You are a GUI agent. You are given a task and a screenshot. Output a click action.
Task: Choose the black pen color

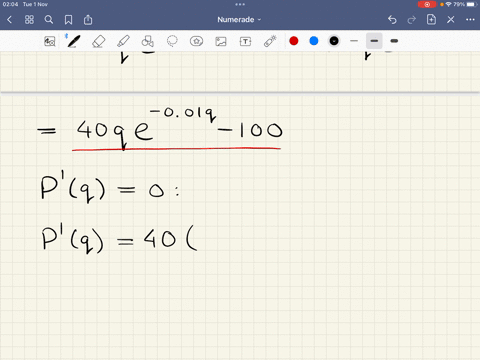(x=334, y=41)
